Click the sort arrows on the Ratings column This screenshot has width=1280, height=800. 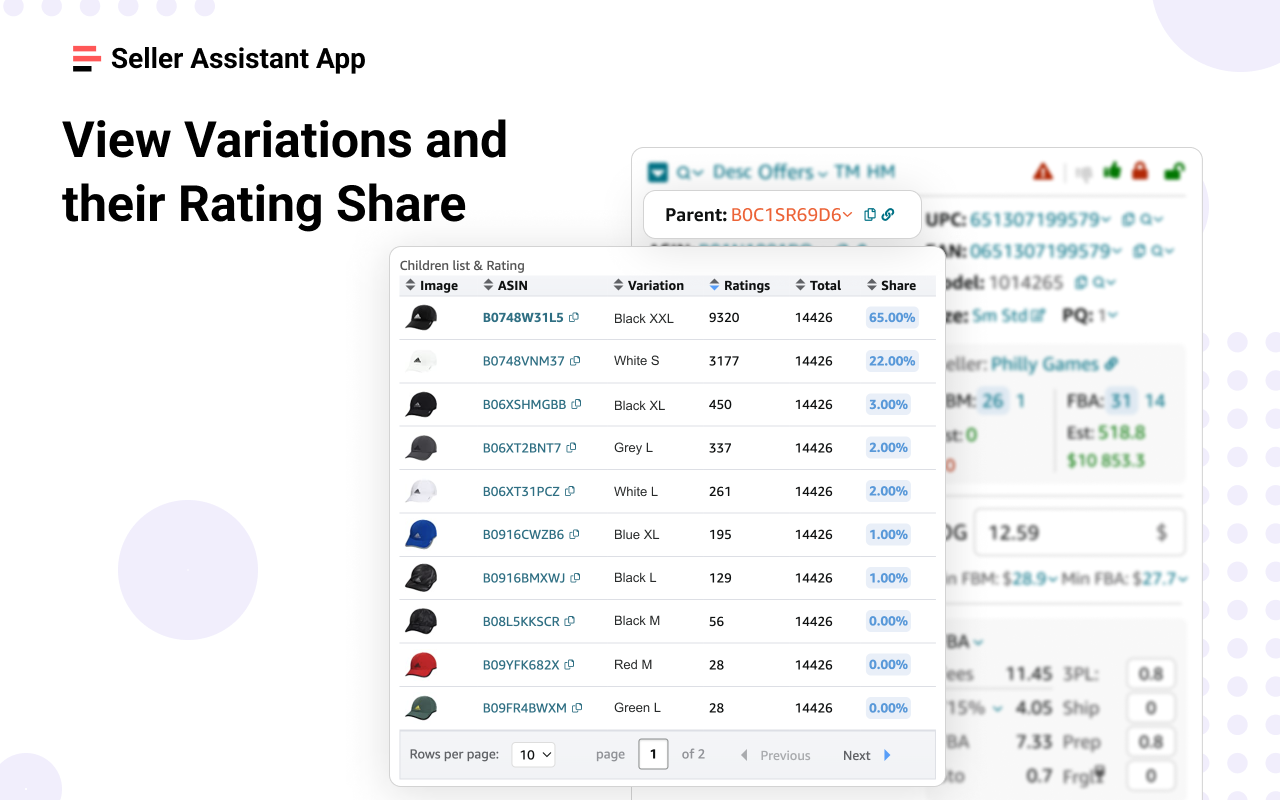pyautogui.click(x=712, y=285)
